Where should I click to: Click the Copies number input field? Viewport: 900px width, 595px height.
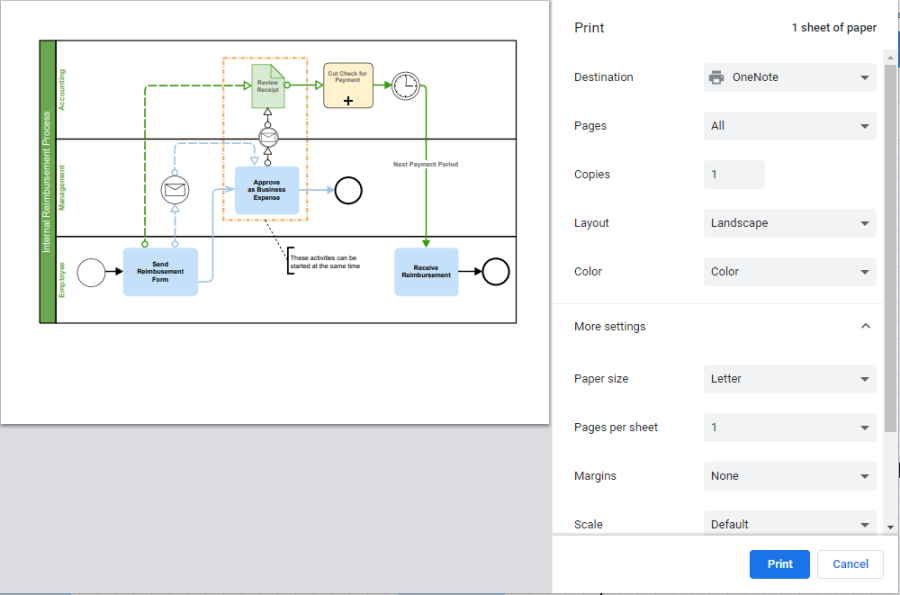tap(734, 174)
